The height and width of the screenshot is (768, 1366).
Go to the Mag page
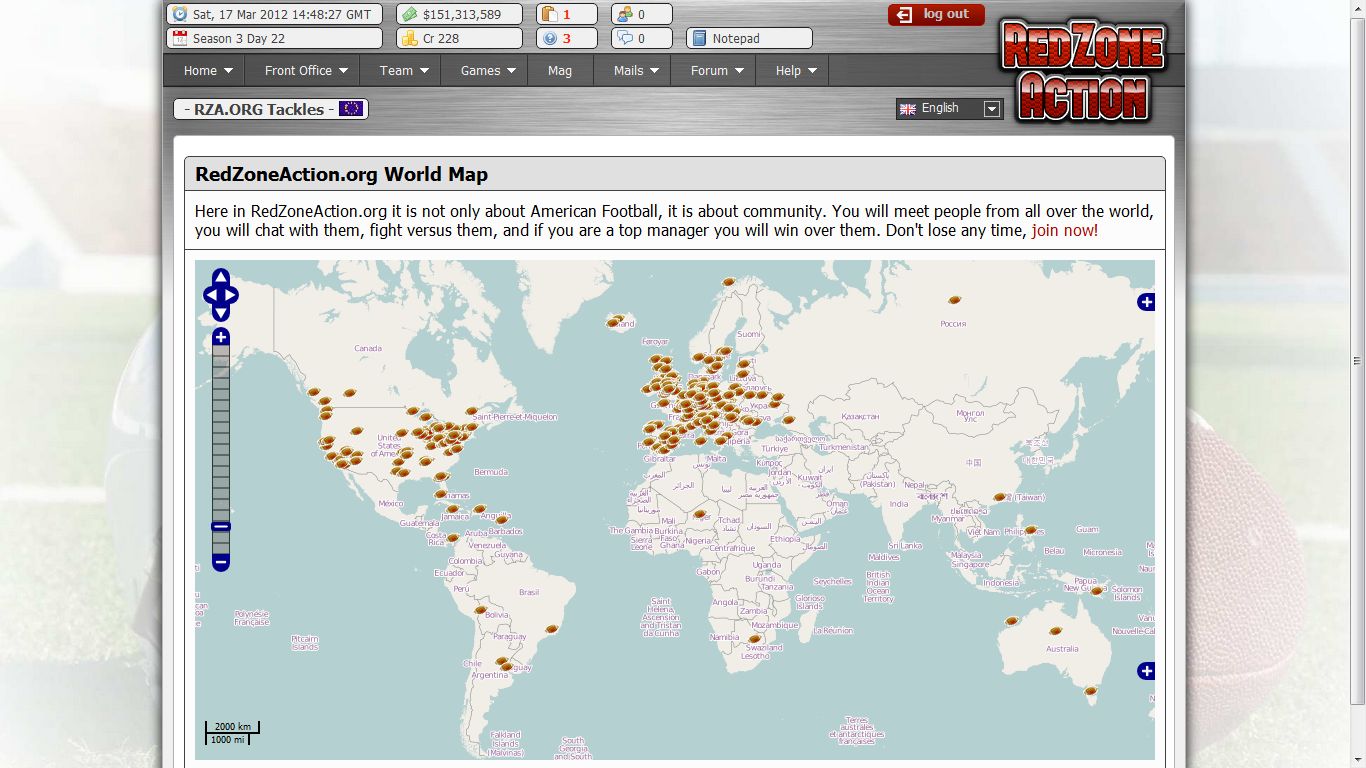[560, 70]
